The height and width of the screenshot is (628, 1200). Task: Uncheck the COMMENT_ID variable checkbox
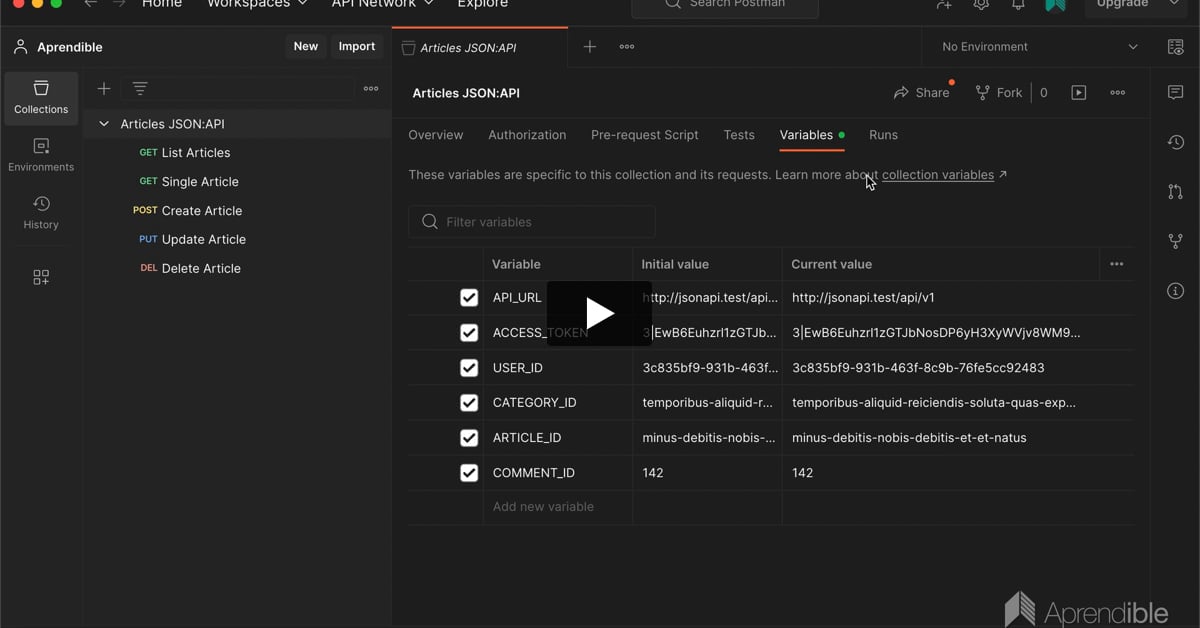pos(469,473)
